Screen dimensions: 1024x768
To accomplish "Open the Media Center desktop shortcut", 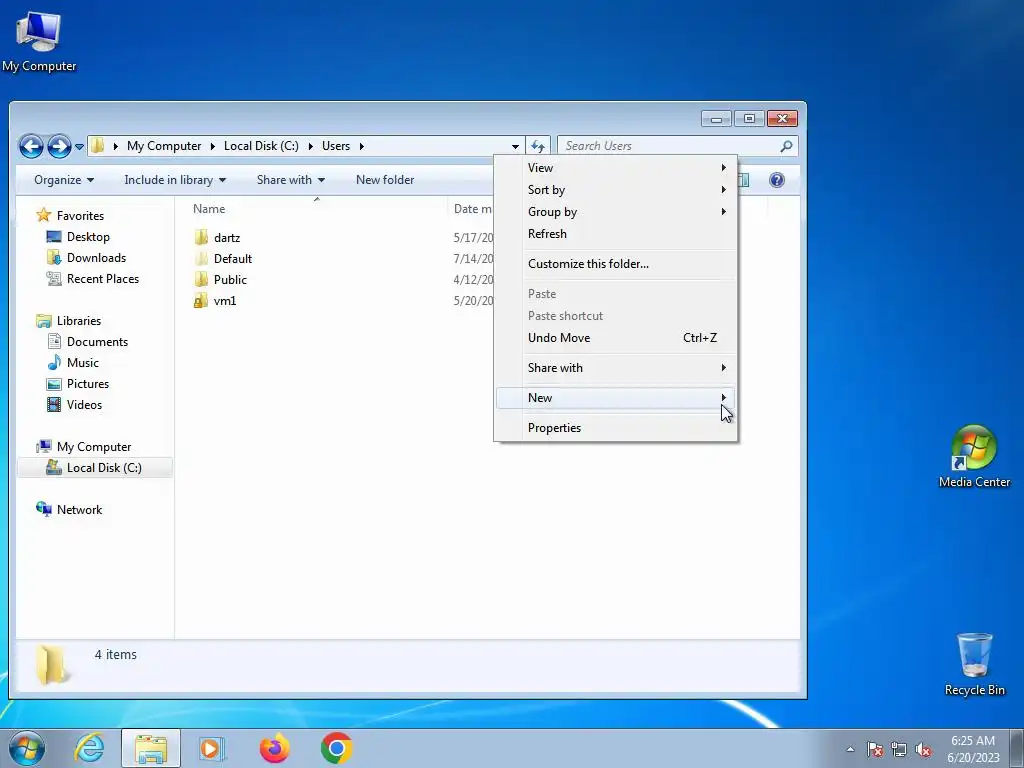I will tap(974, 456).
